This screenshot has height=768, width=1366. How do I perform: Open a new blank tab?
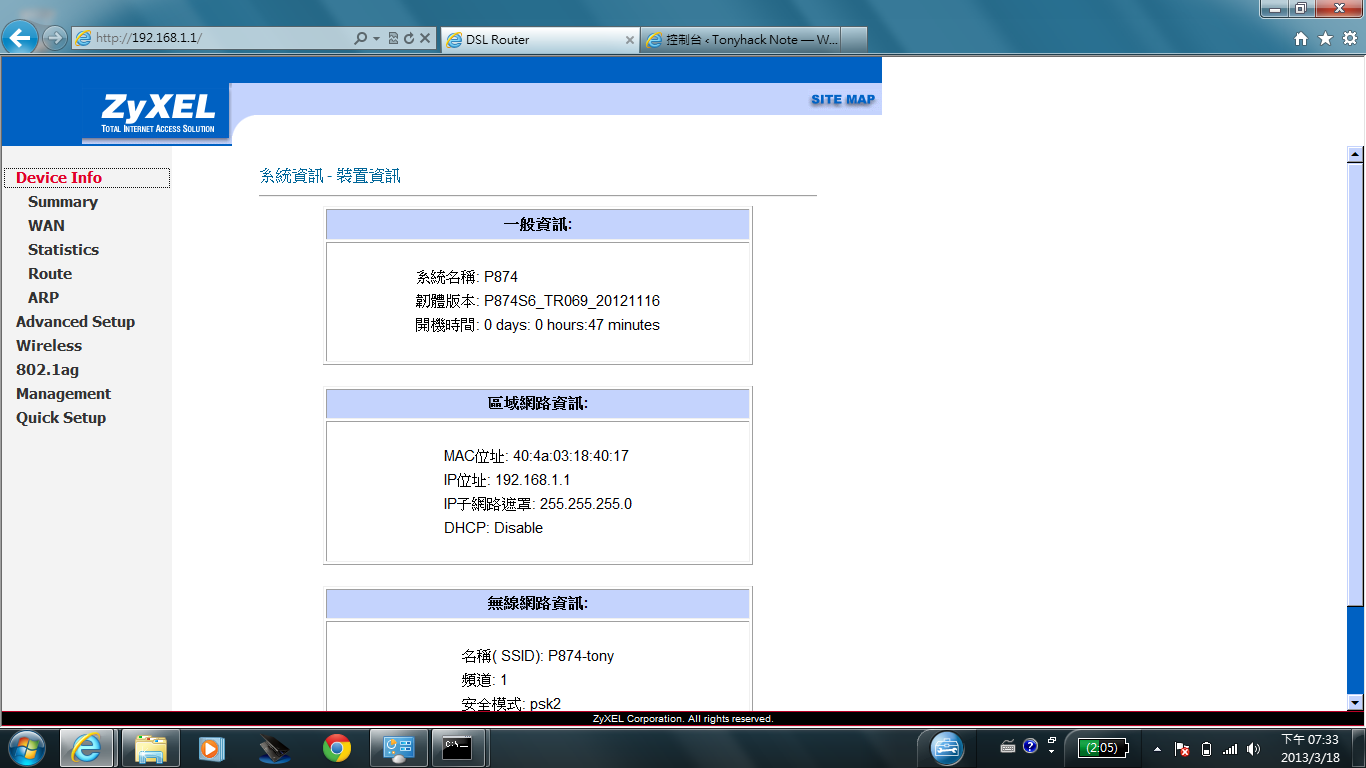[x=854, y=40]
